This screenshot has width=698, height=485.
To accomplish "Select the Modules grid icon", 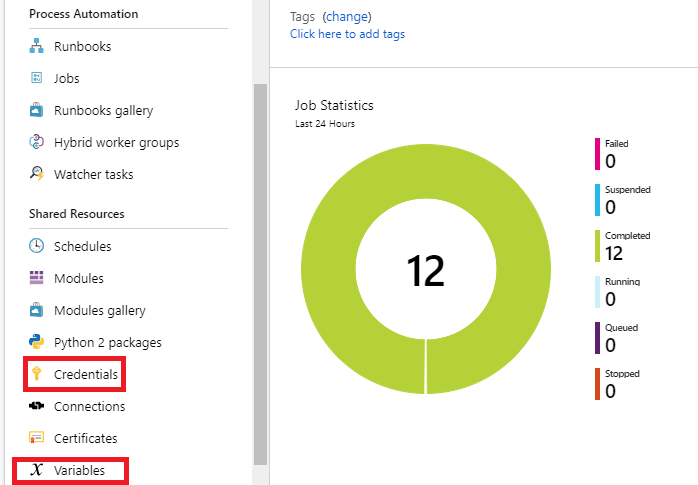I will point(37,278).
